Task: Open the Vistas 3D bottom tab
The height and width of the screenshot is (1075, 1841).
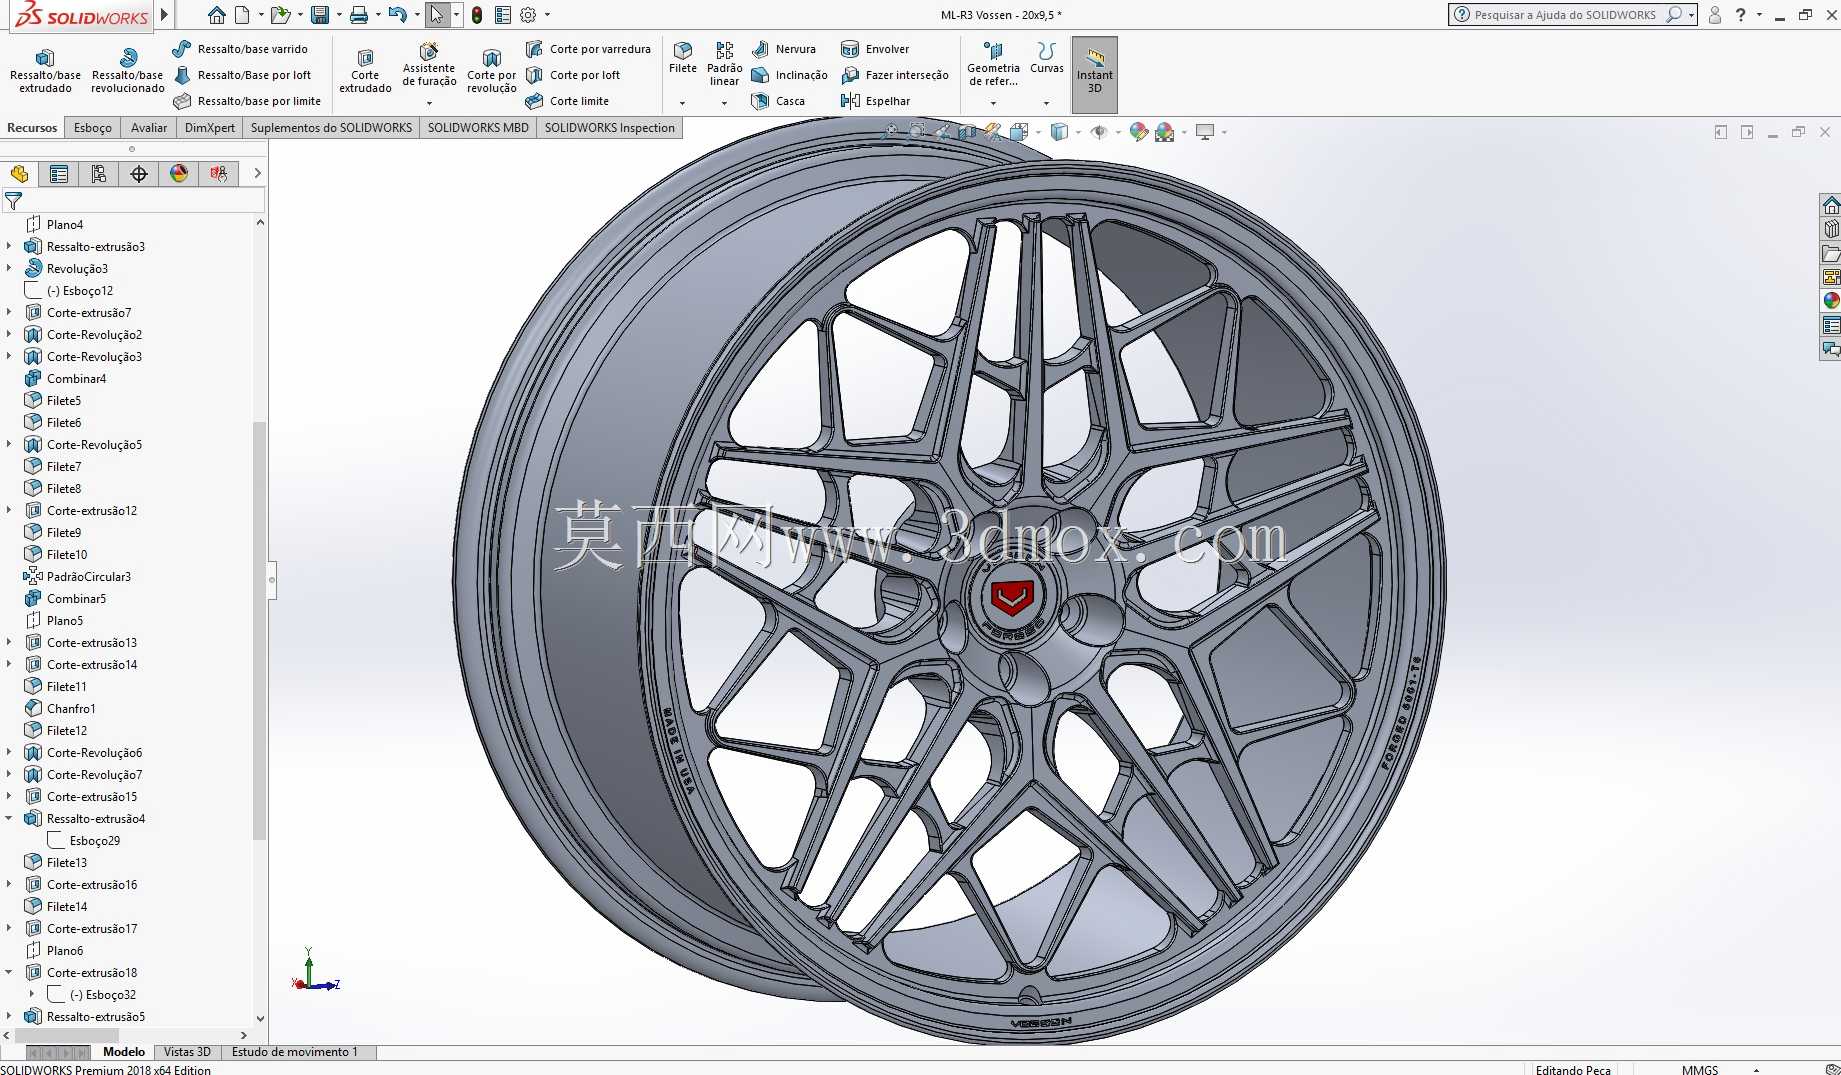Action: 187,1052
